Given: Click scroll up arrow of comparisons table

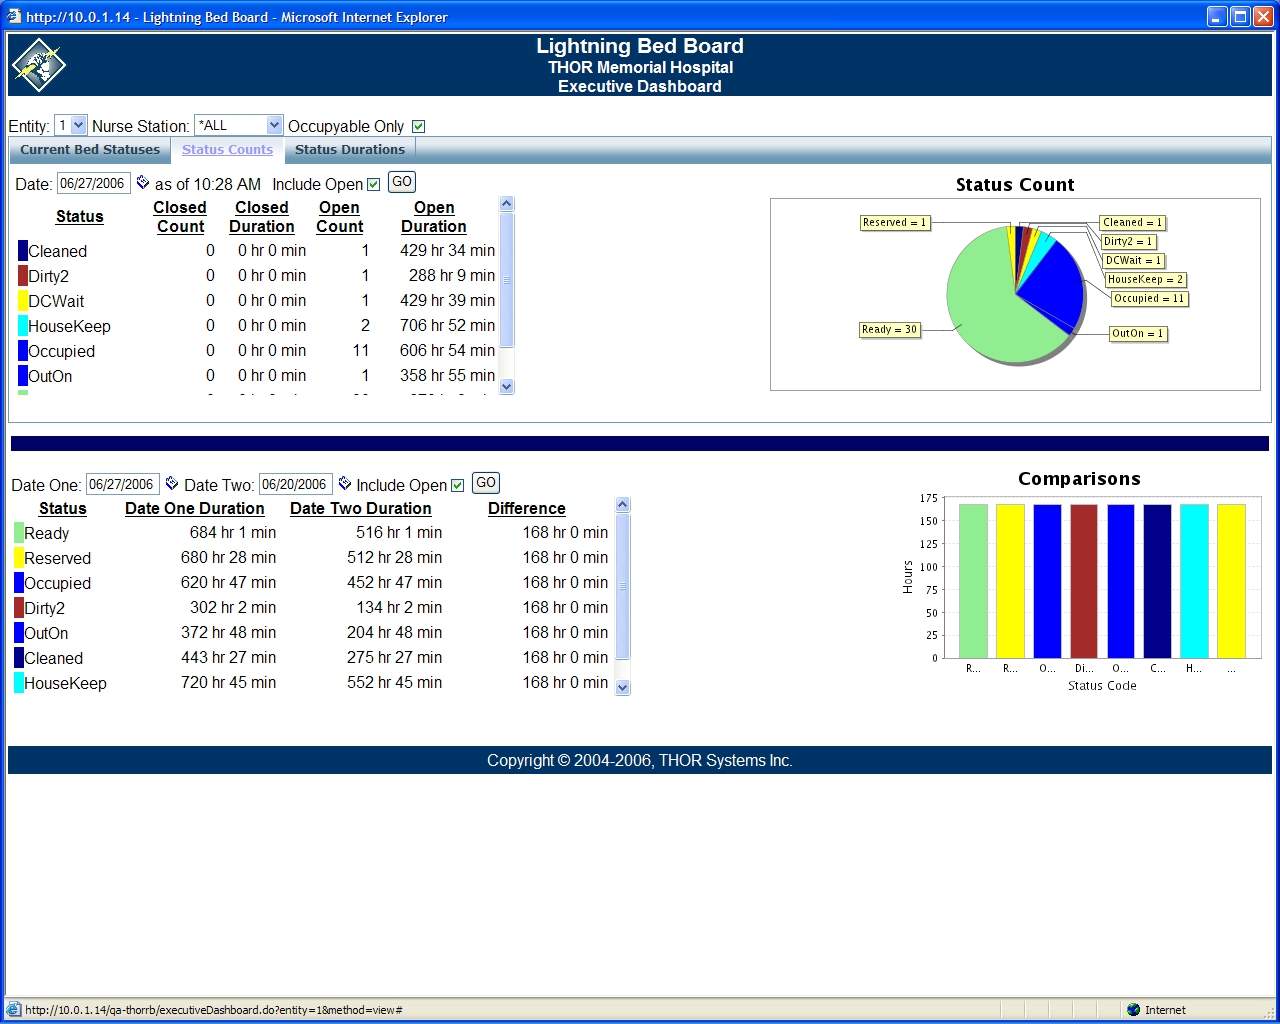Looking at the screenshot, I should [x=623, y=505].
